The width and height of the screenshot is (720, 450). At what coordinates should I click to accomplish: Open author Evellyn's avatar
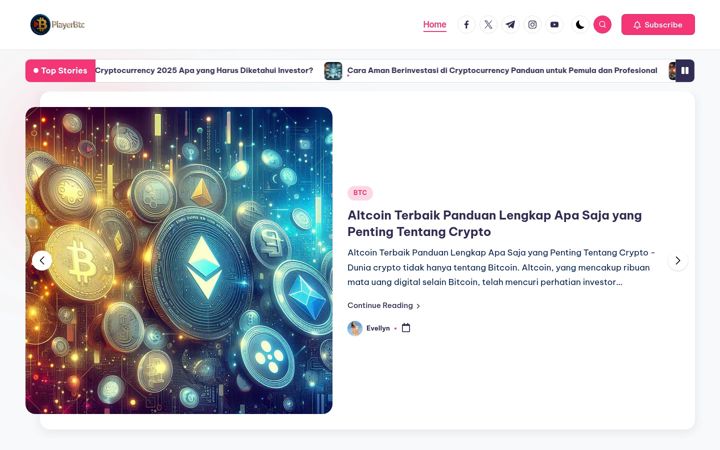[x=355, y=328]
